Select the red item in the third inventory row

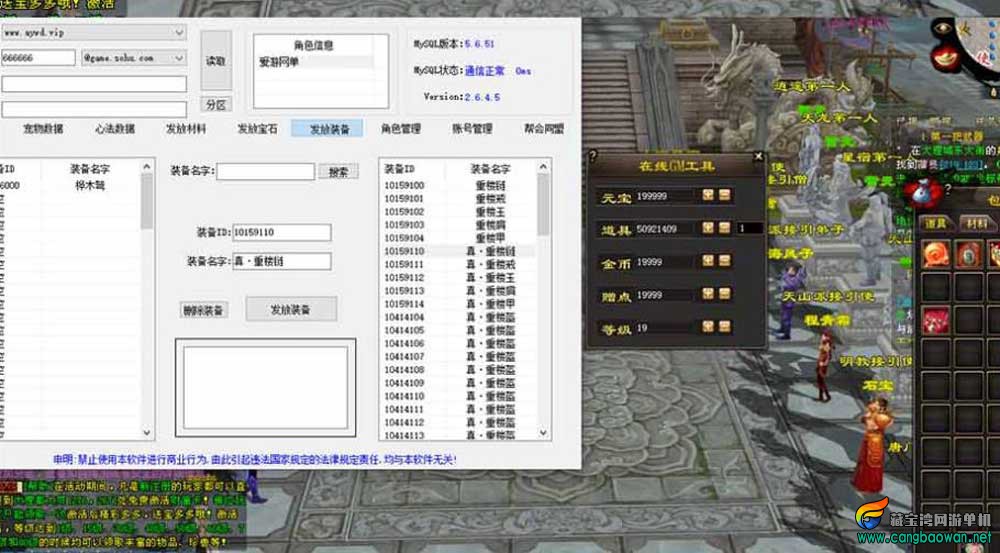(936, 320)
